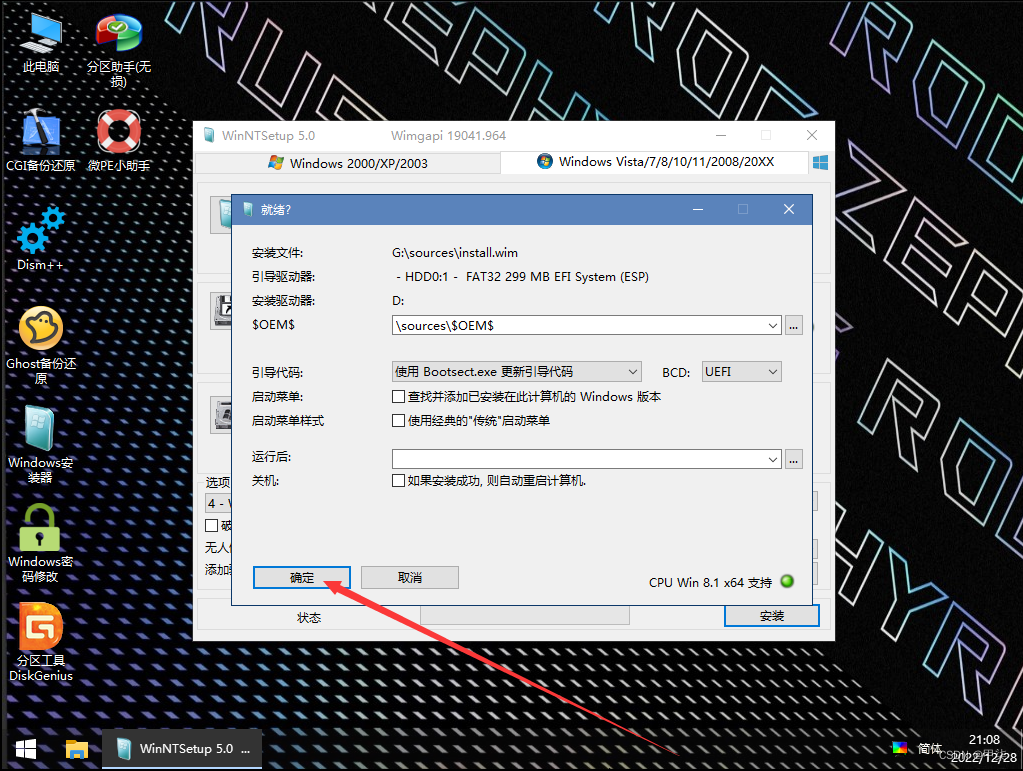Image resolution: width=1023 pixels, height=771 pixels.
Task: Enable 使用经典的"传统"启动菜单 checkbox
Action: (x=398, y=421)
